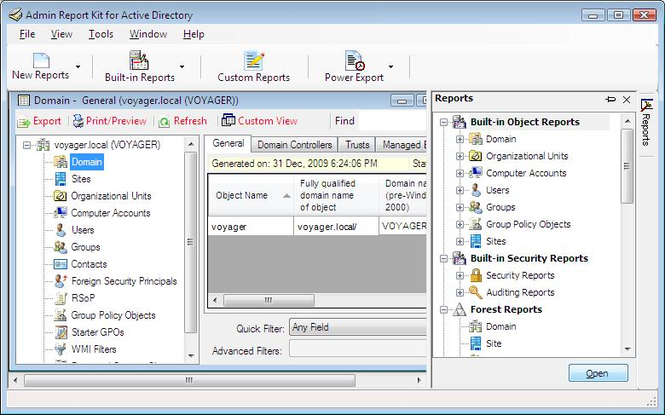Select the Sites icon in left tree
Viewport: 665px width, 415px height.
tap(60, 179)
